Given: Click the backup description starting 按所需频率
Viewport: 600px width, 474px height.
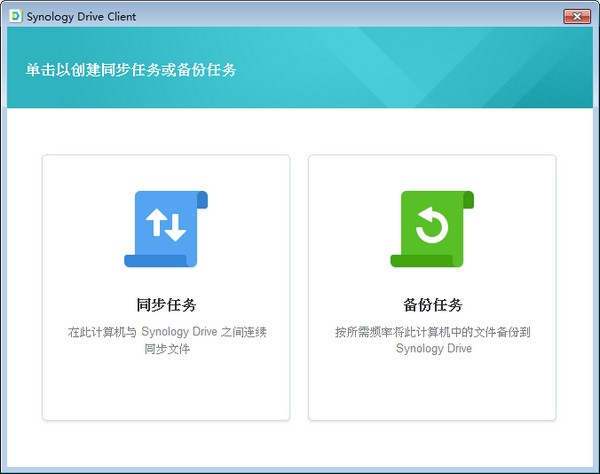Looking at the screenshot, I should click(x=432, y=332).
